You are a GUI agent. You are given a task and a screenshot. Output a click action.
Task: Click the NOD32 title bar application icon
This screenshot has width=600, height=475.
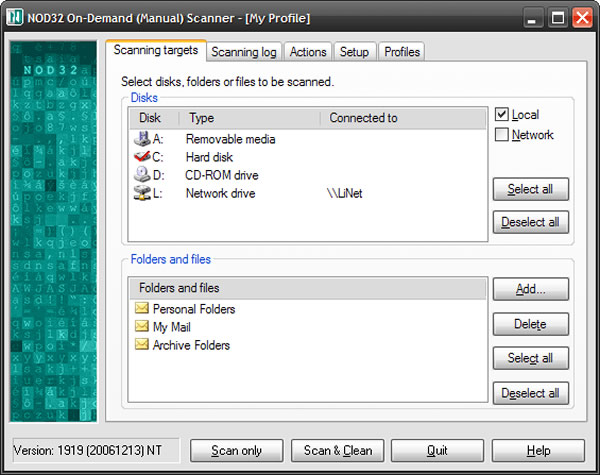[x=15, y=17]
